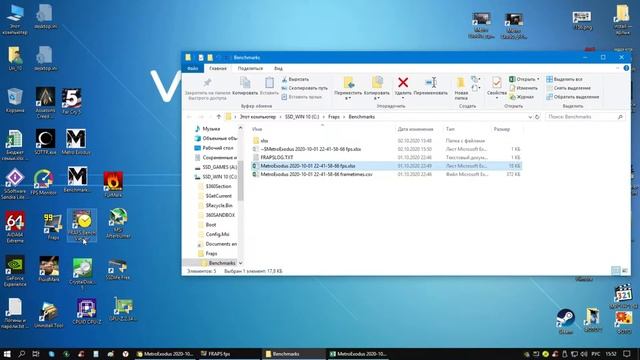Click Cut in the clipboard group

pos(296,79)
